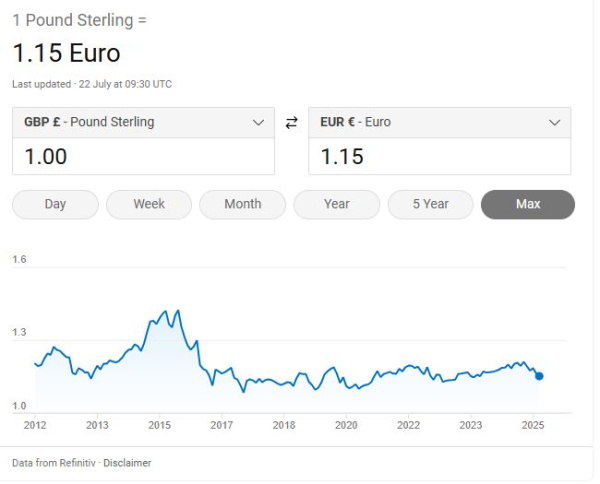
Task: Open the Disclaimer link
Action: coord(127,463)
